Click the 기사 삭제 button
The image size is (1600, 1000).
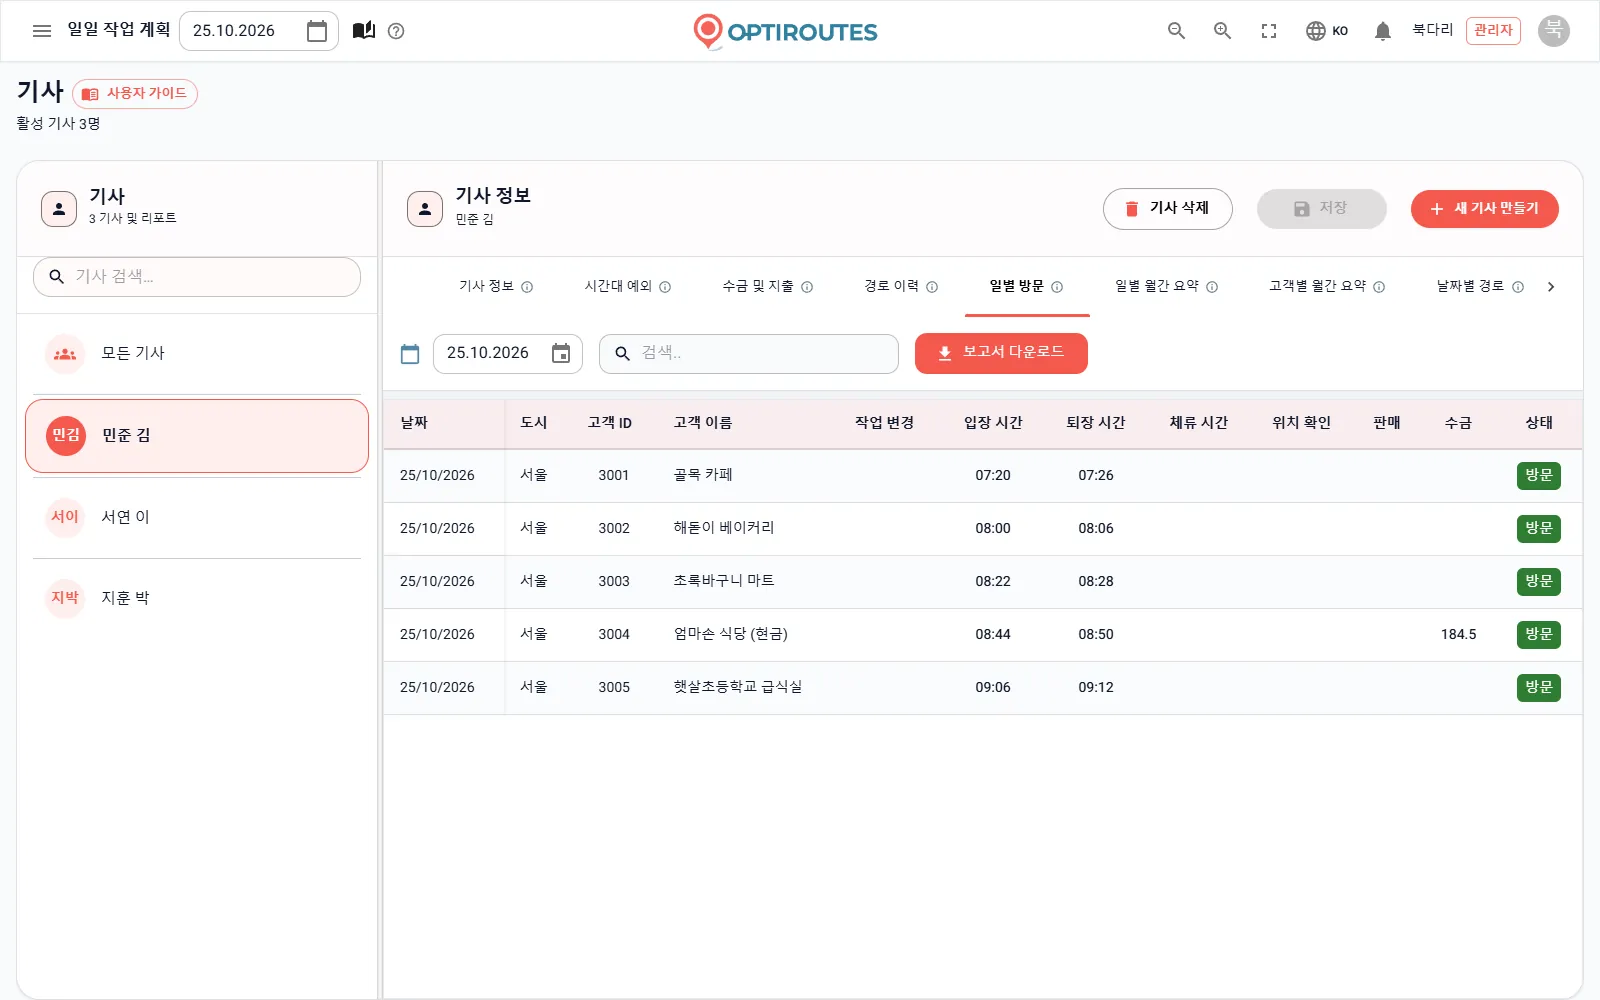pyautogui.click(x=1167, y=209)
